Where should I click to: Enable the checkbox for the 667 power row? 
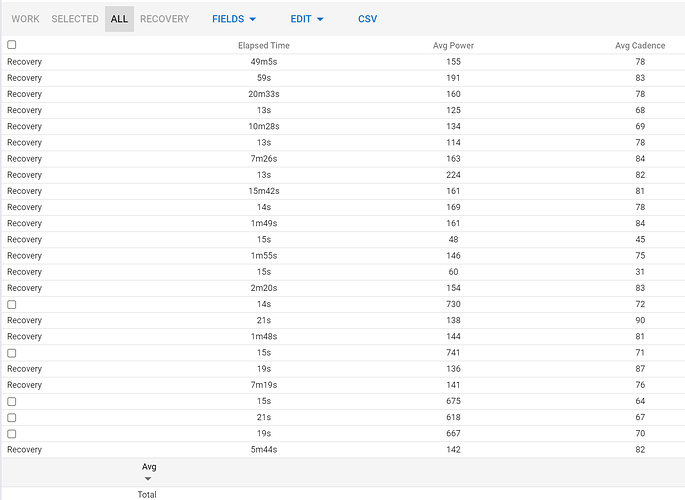[12, 434]
